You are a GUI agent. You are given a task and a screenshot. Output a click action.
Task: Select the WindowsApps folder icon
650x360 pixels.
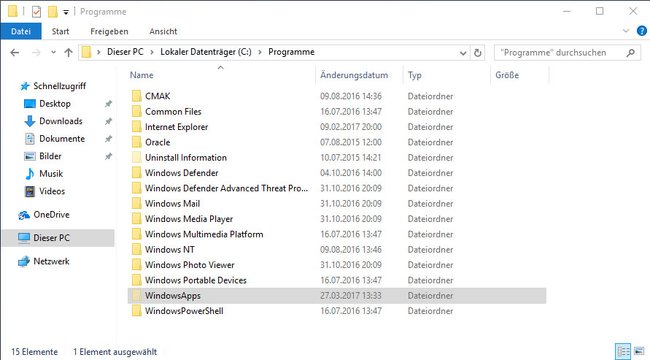[136, 296]
